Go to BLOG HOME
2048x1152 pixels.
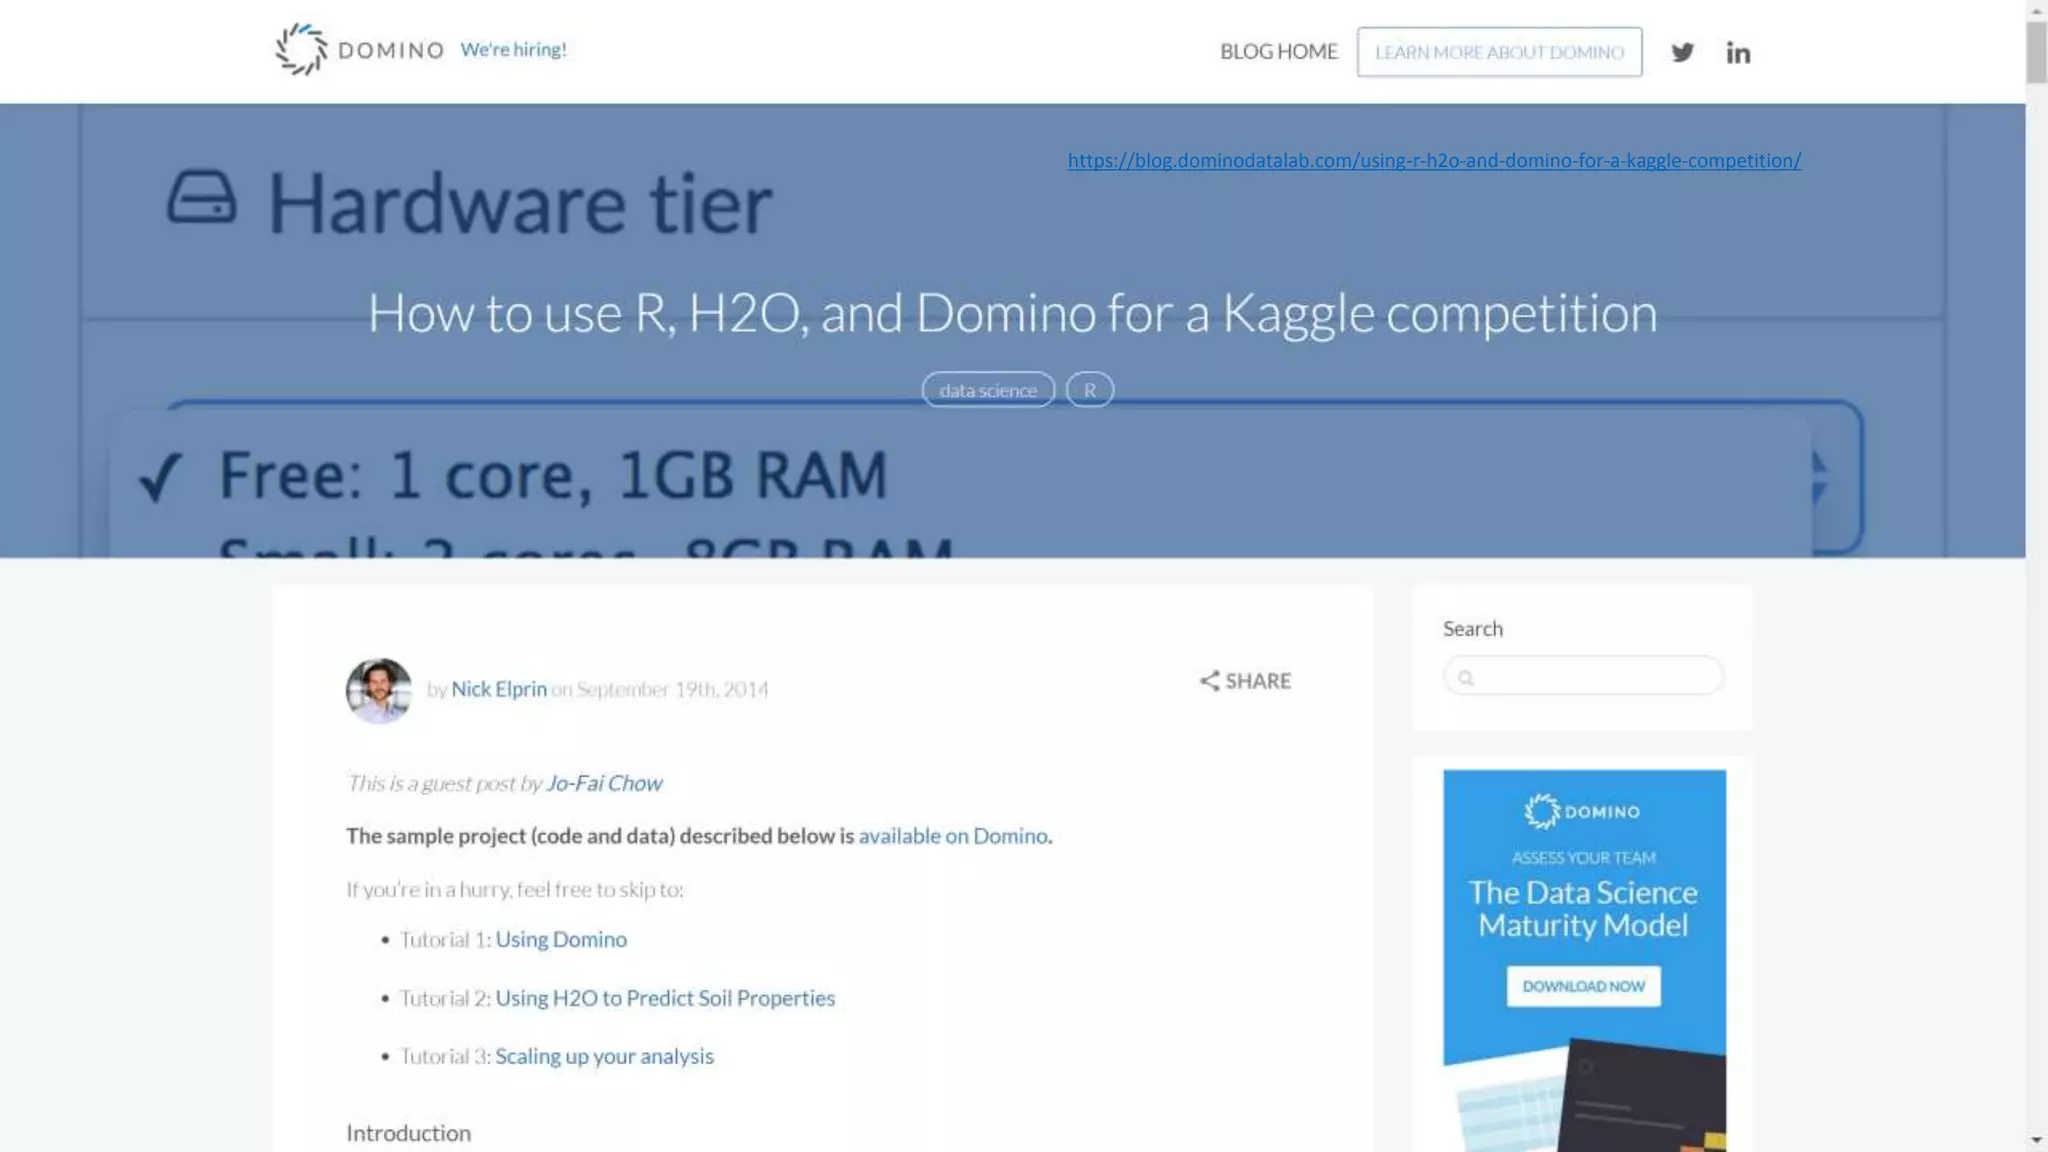click(x=1278, y=52)
